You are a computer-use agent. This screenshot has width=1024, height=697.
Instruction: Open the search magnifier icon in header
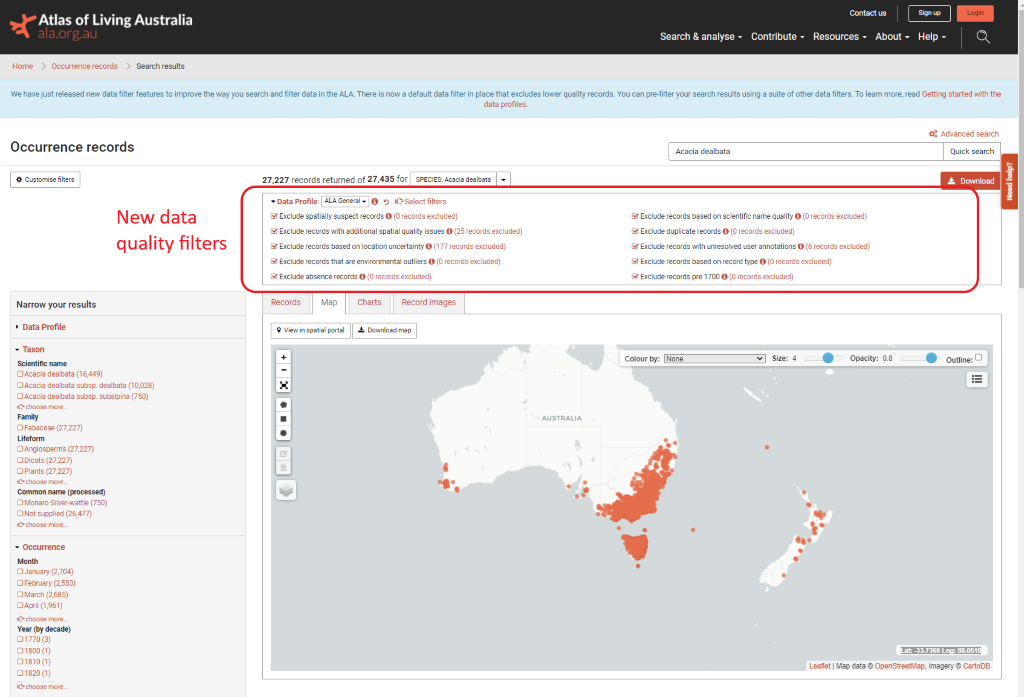[x=983, y=37]
